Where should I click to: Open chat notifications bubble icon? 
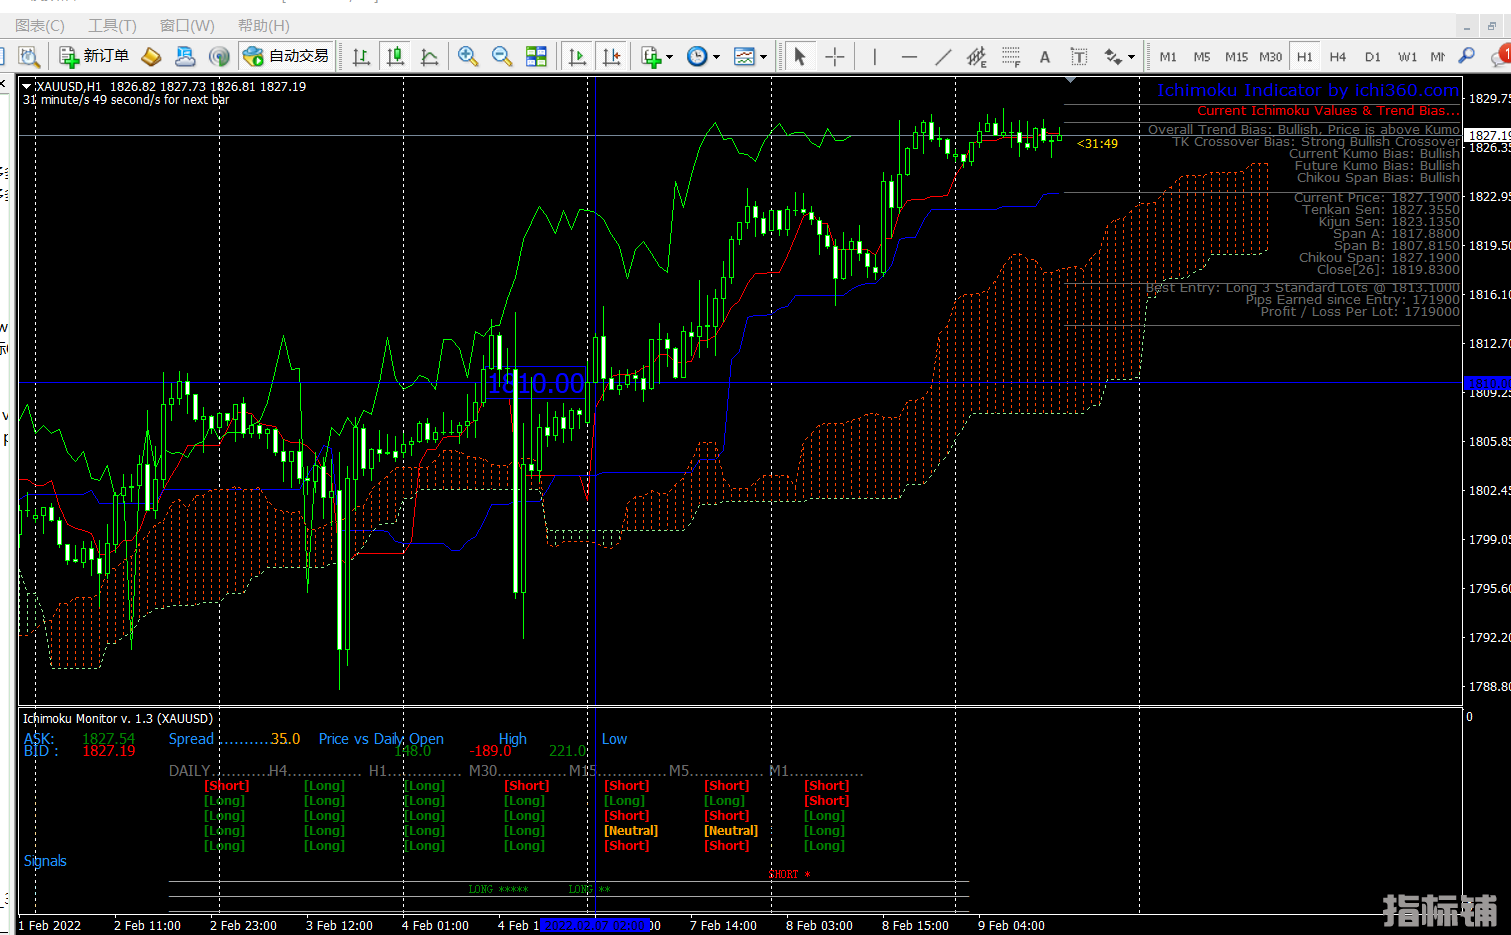(1500, 56)
